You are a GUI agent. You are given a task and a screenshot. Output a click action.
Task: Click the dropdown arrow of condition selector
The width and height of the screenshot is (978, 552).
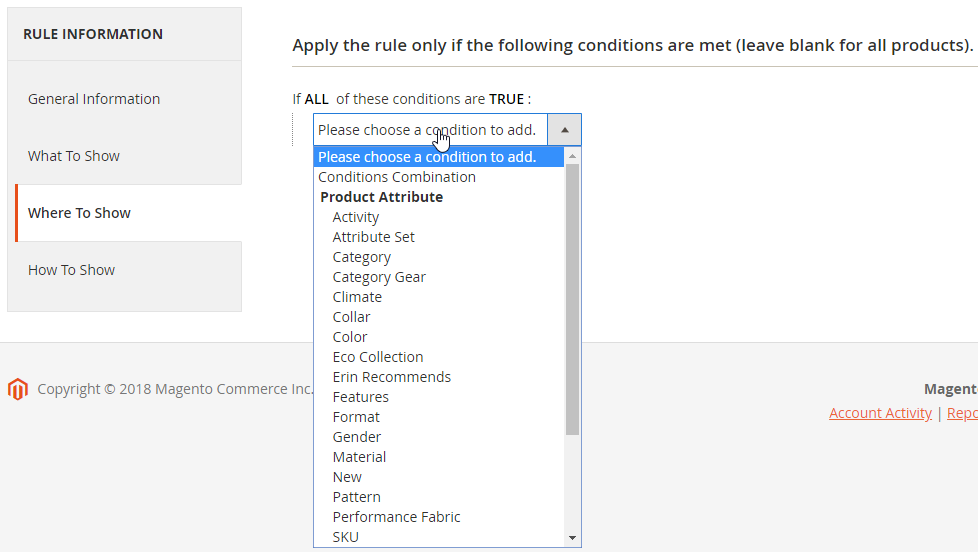(x=564, y=130)
